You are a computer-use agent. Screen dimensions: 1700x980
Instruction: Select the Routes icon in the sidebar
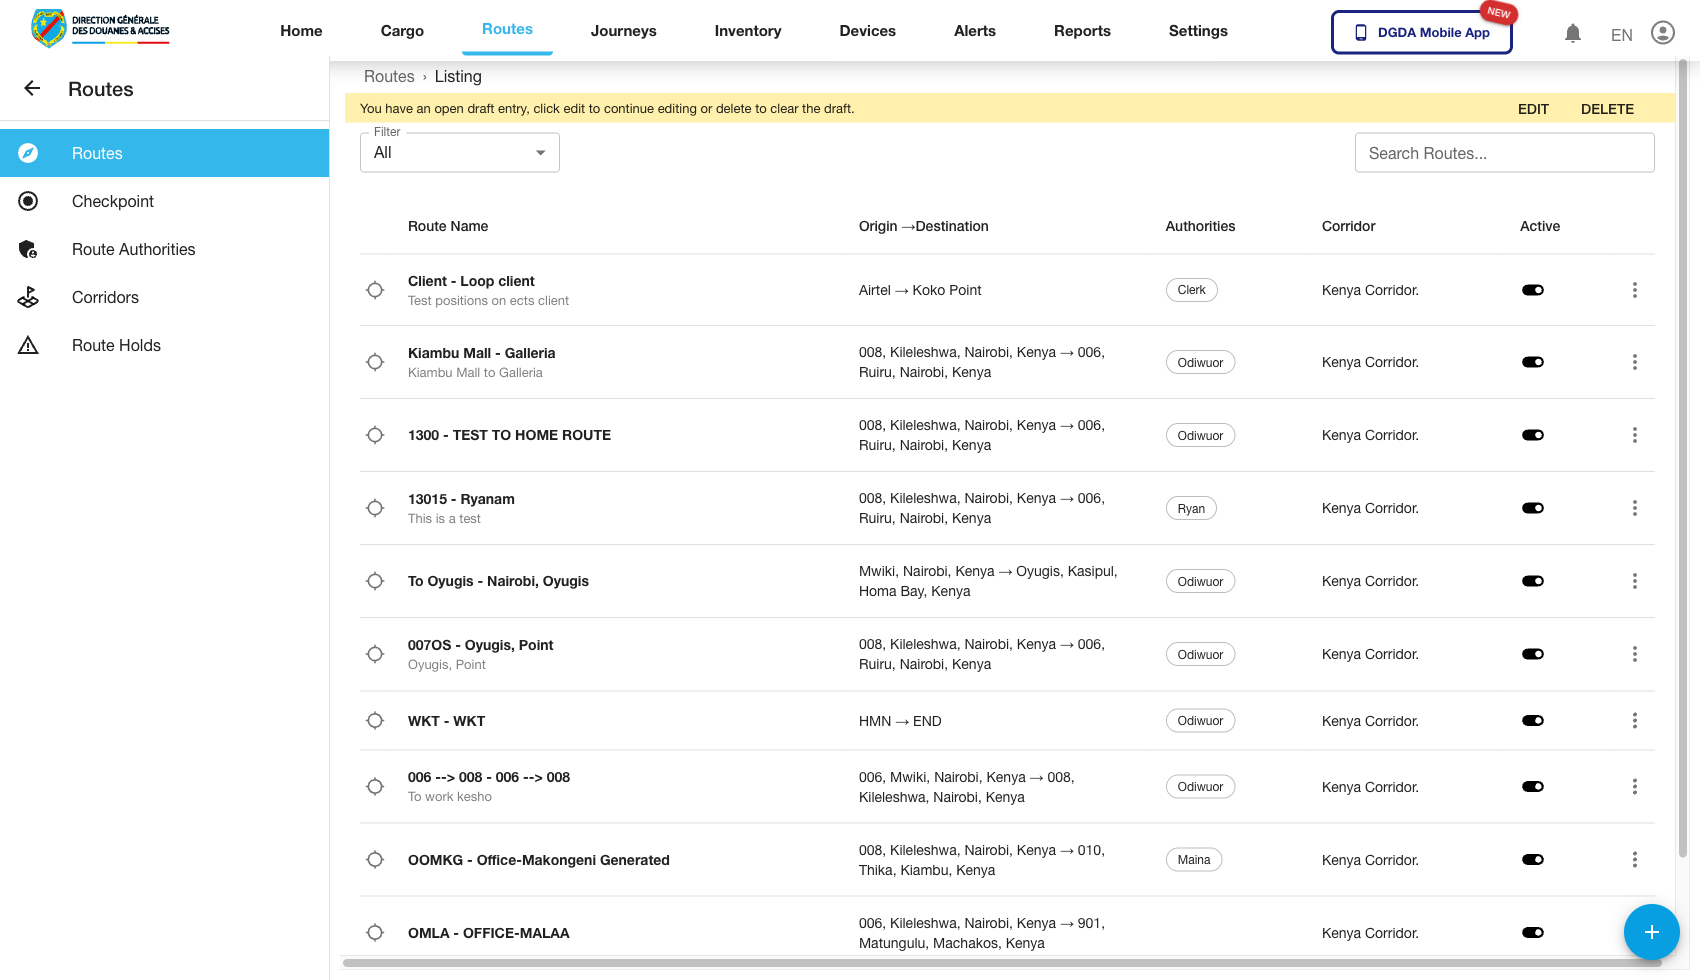(x=28, y=153)
